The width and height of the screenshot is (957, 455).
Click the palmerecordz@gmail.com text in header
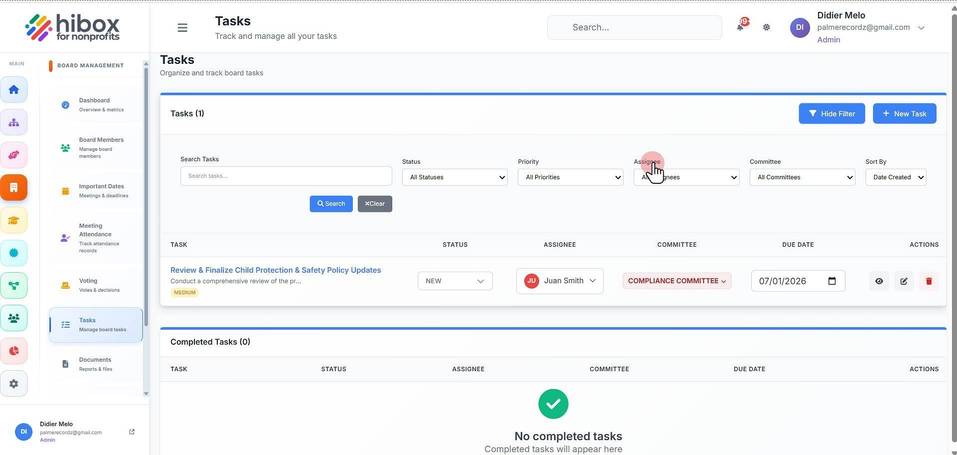click(864, 27)
